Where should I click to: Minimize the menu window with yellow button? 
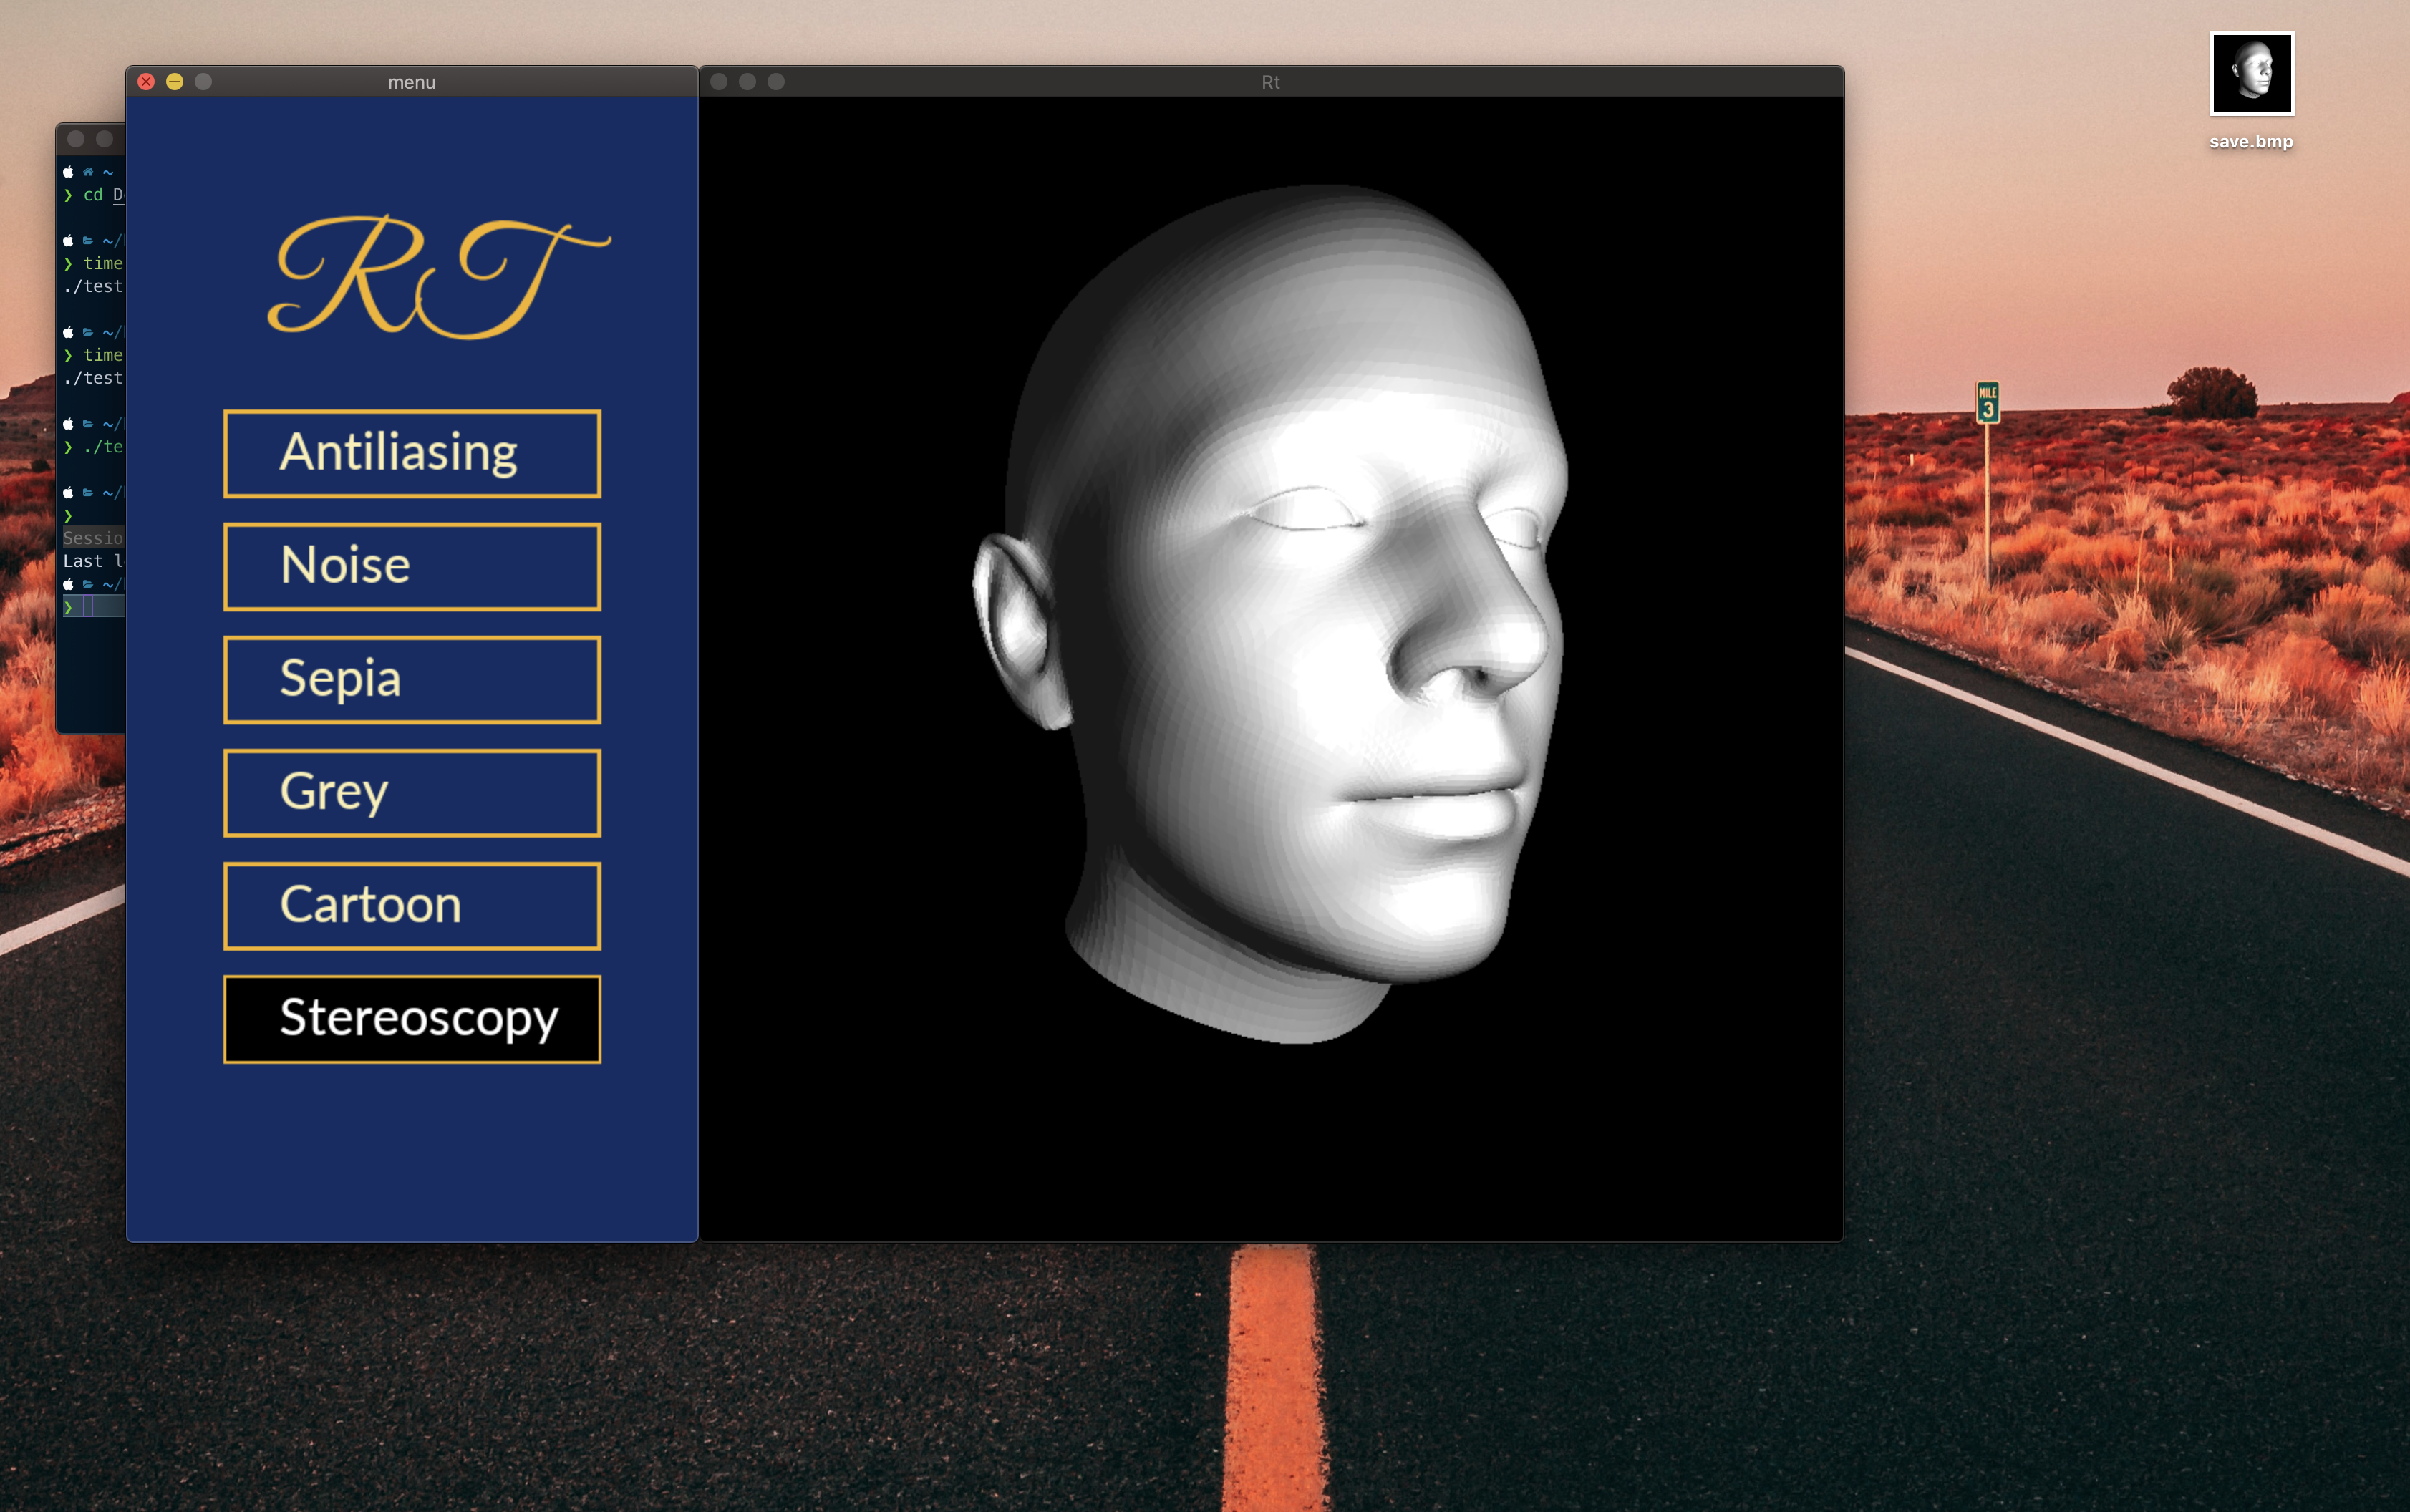[x=175, y=82]
